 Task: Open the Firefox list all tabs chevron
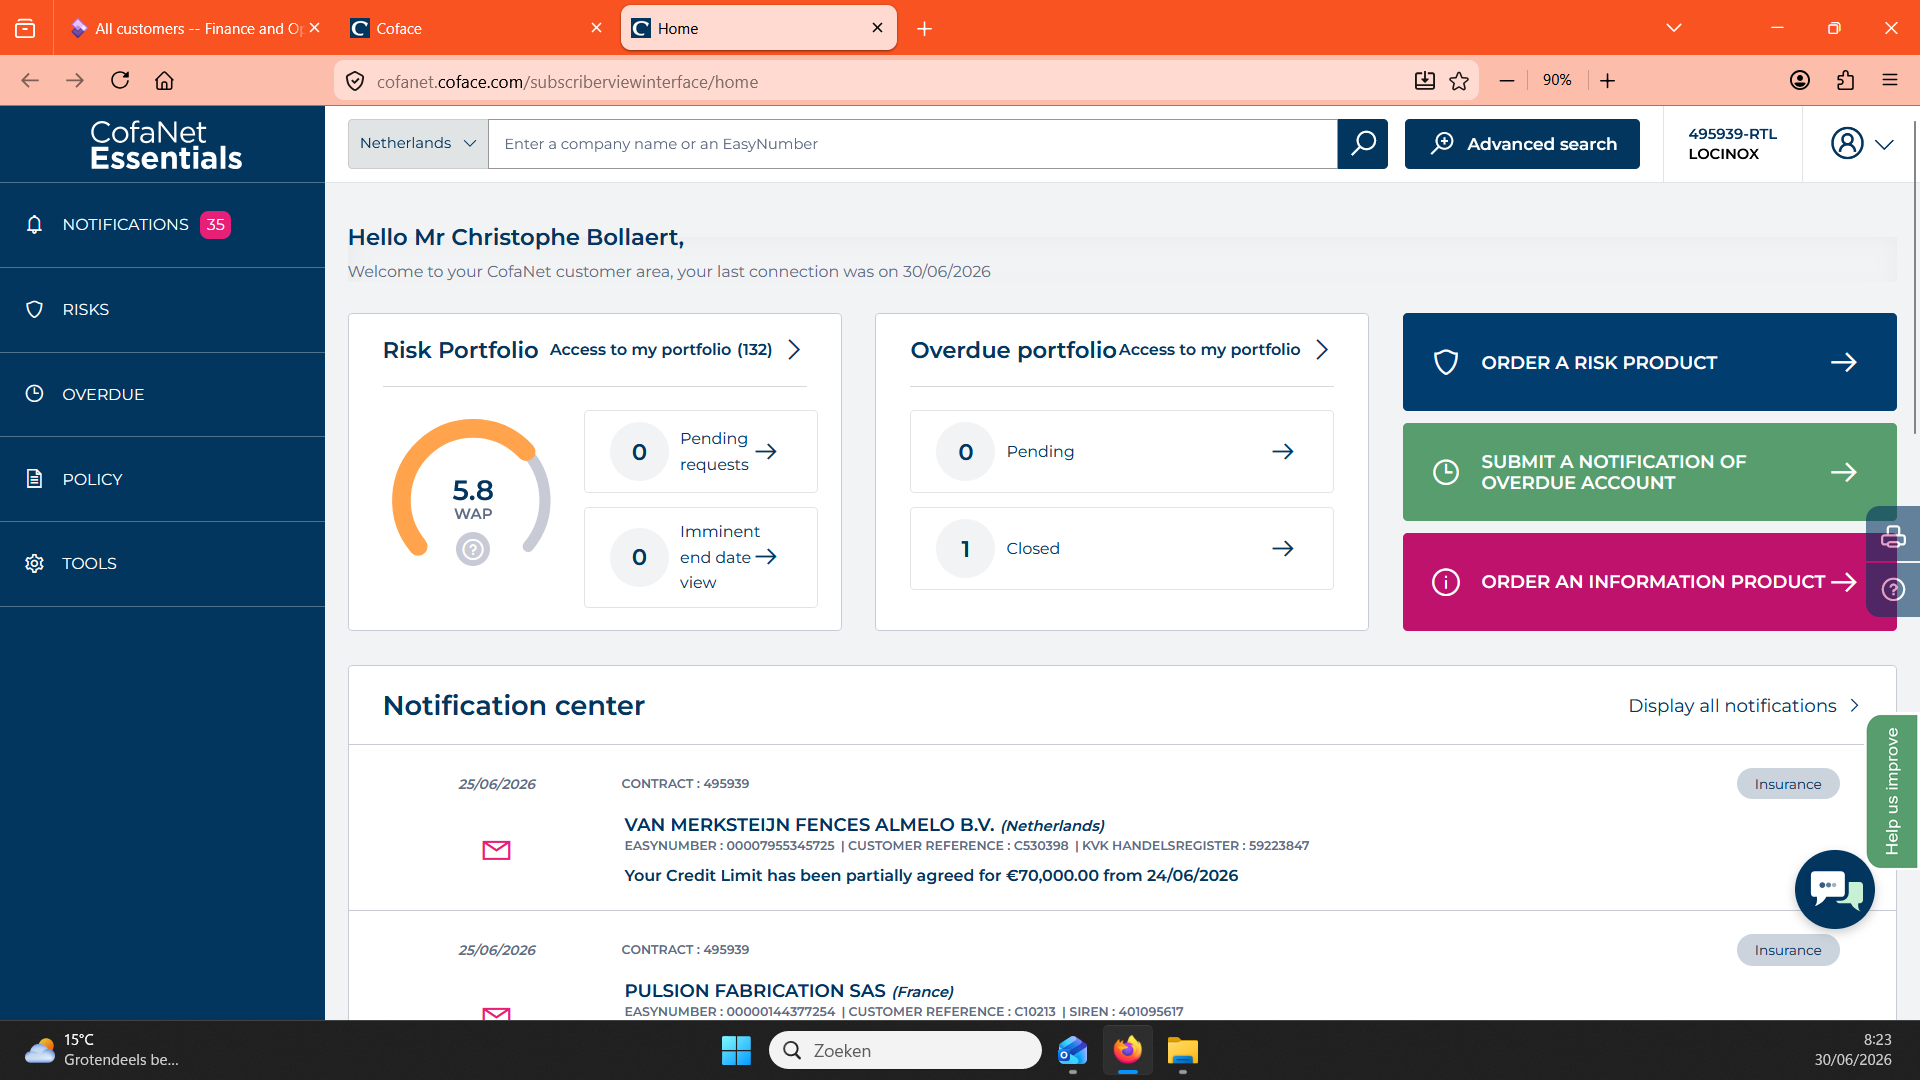pyautogui.click(x=1674, y=28)
